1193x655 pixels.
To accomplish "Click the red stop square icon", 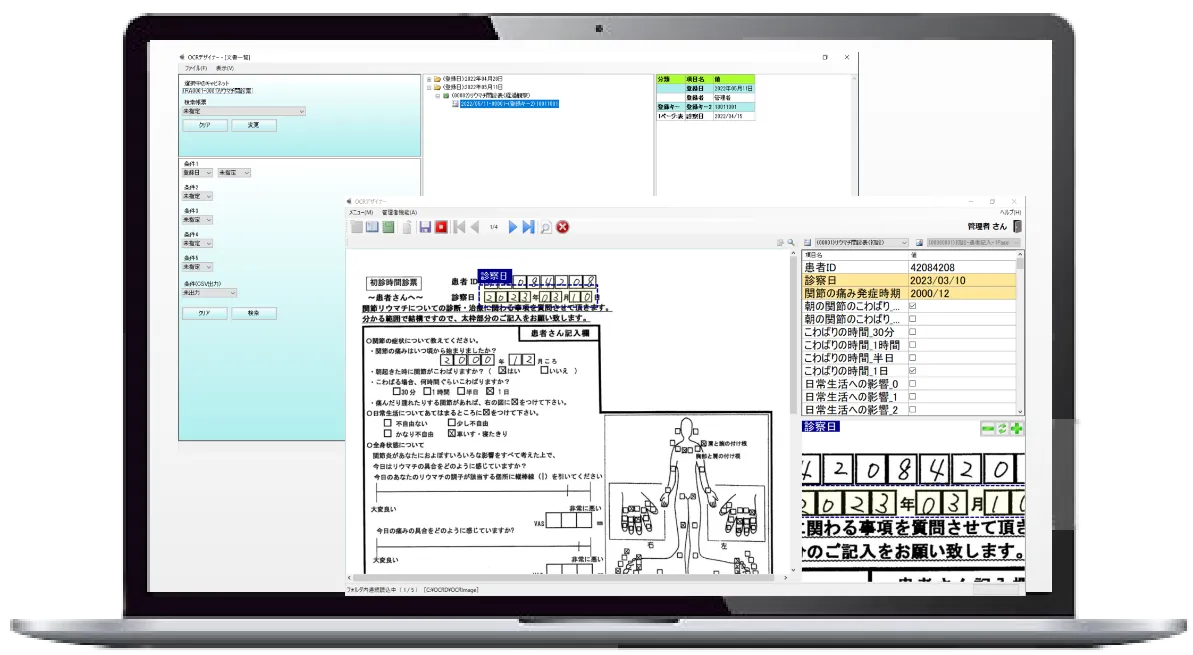I will pos(441,228).
